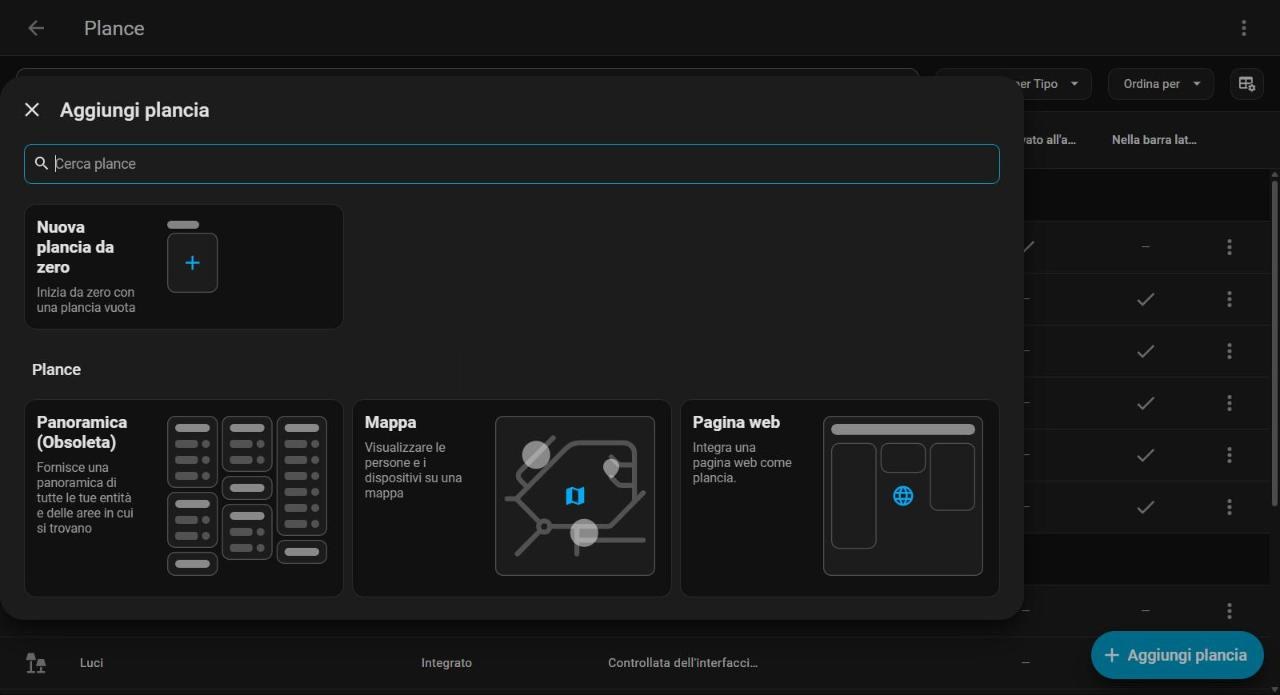Choose the Mappa dashboard card
This screenshot has width=1280, height=695.
(x=512, y=498)
